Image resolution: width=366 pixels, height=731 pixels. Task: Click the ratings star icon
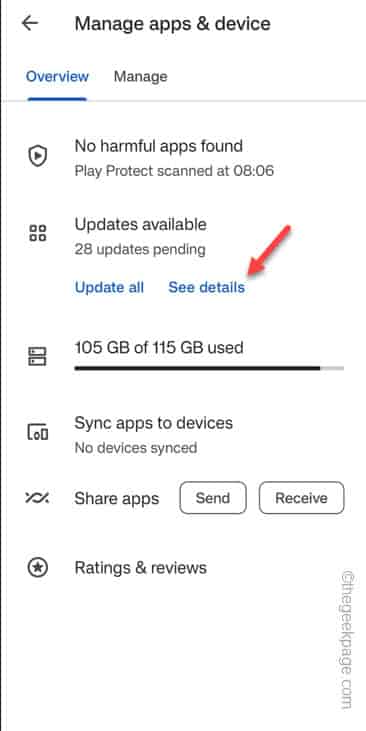38,568
